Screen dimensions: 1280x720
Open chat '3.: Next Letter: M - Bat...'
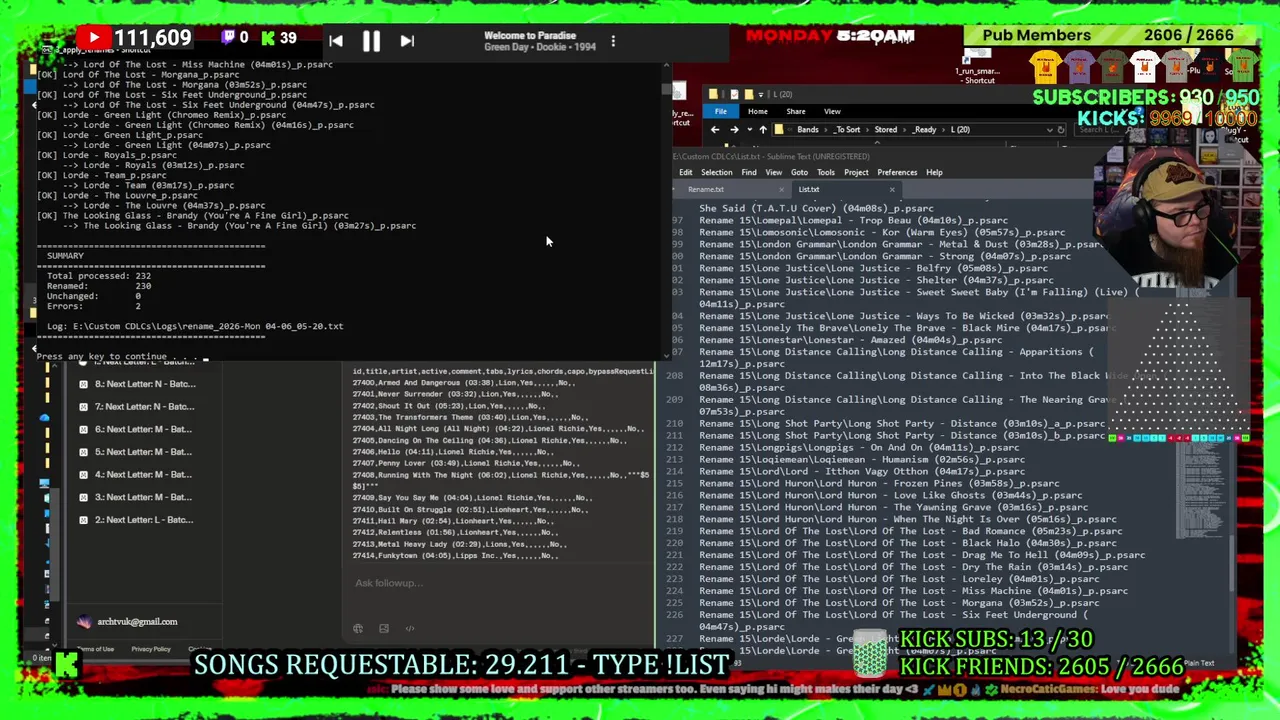click(x=143, y=497)
